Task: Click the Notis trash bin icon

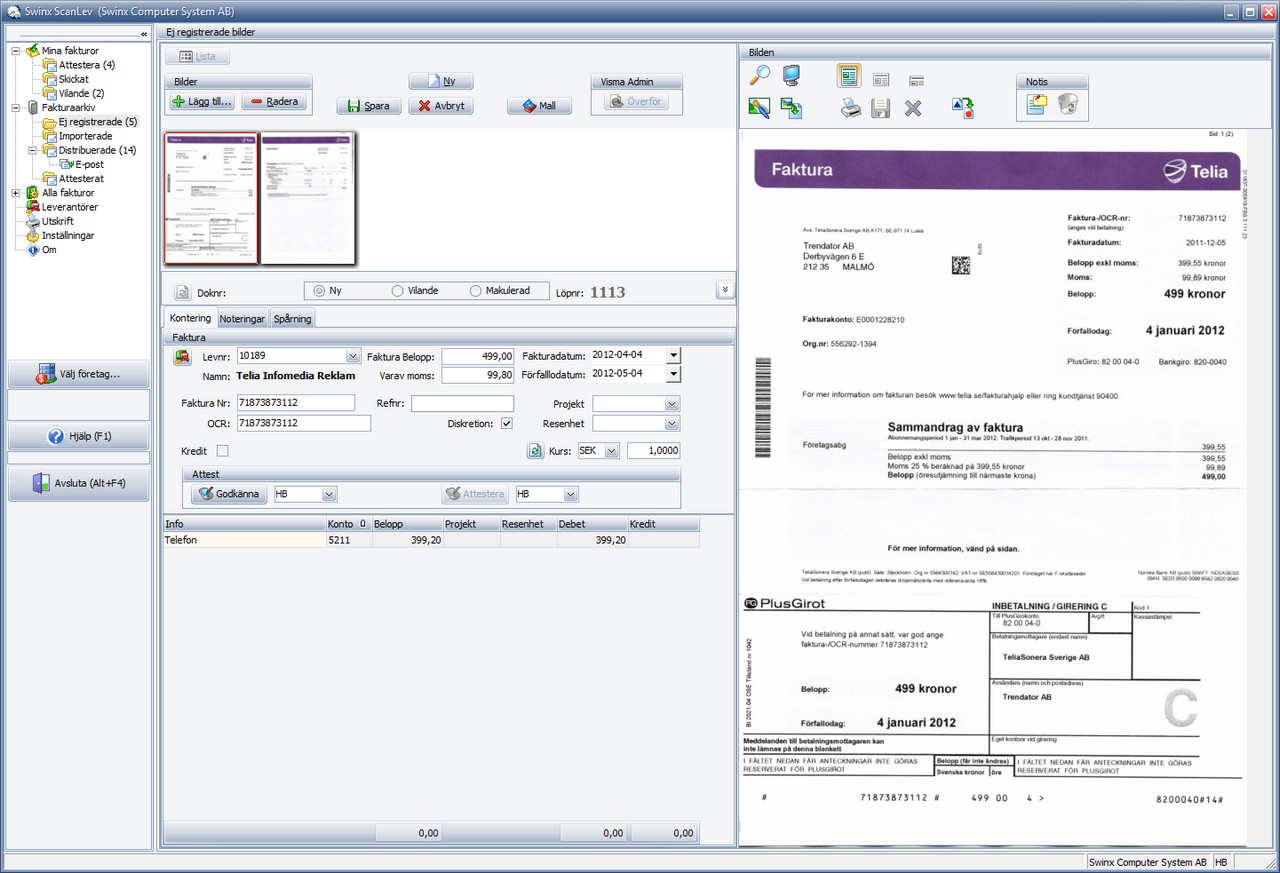Action: pyautogui.click(x=1068, y=104)
